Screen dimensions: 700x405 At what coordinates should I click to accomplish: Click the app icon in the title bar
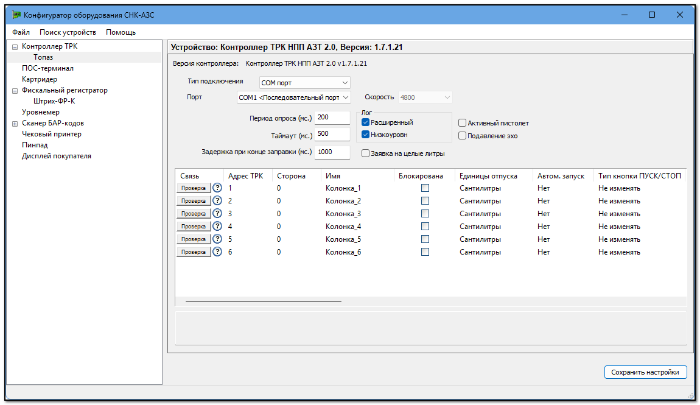click(17, 15)
